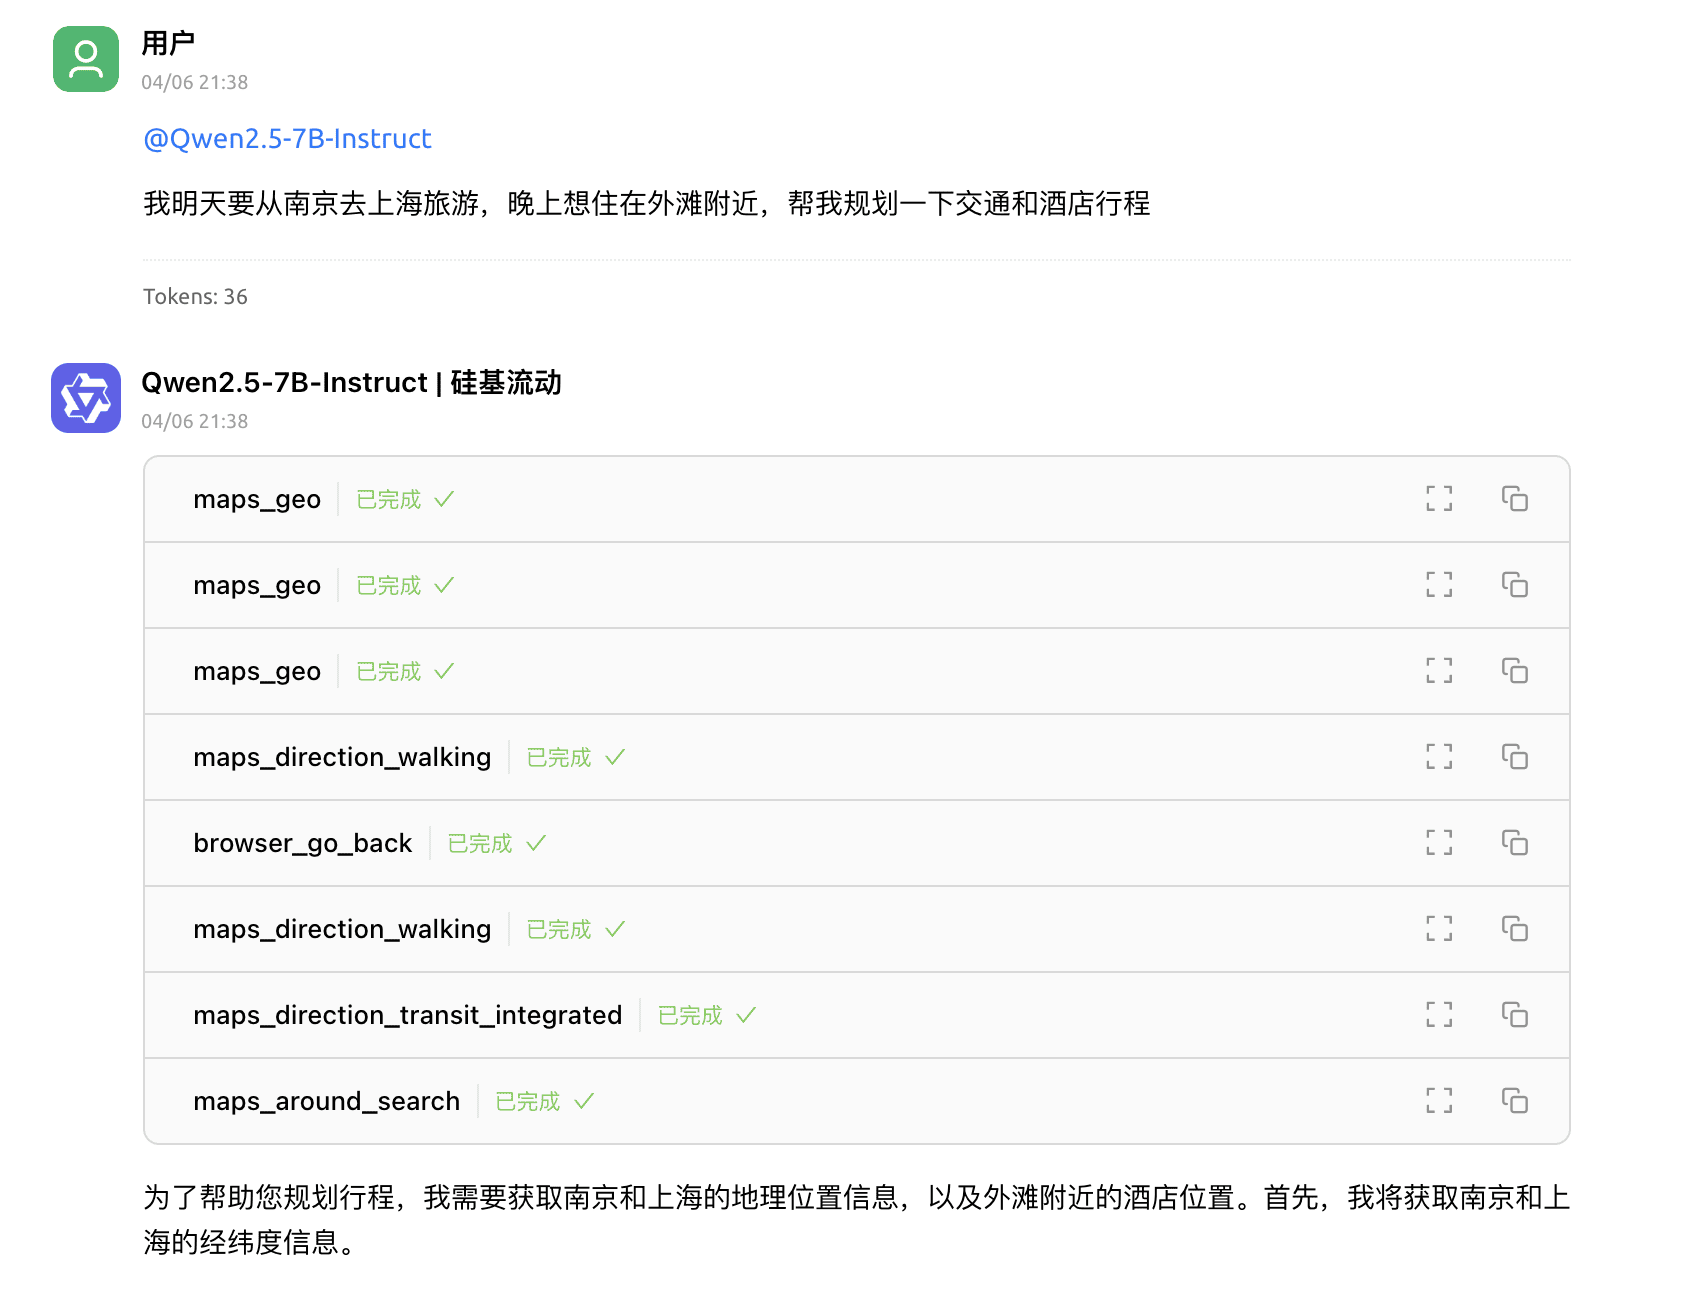Copy maps_around_search tool result
Viewport: 1688px width, 1294px height.
coord(1514,1101)
